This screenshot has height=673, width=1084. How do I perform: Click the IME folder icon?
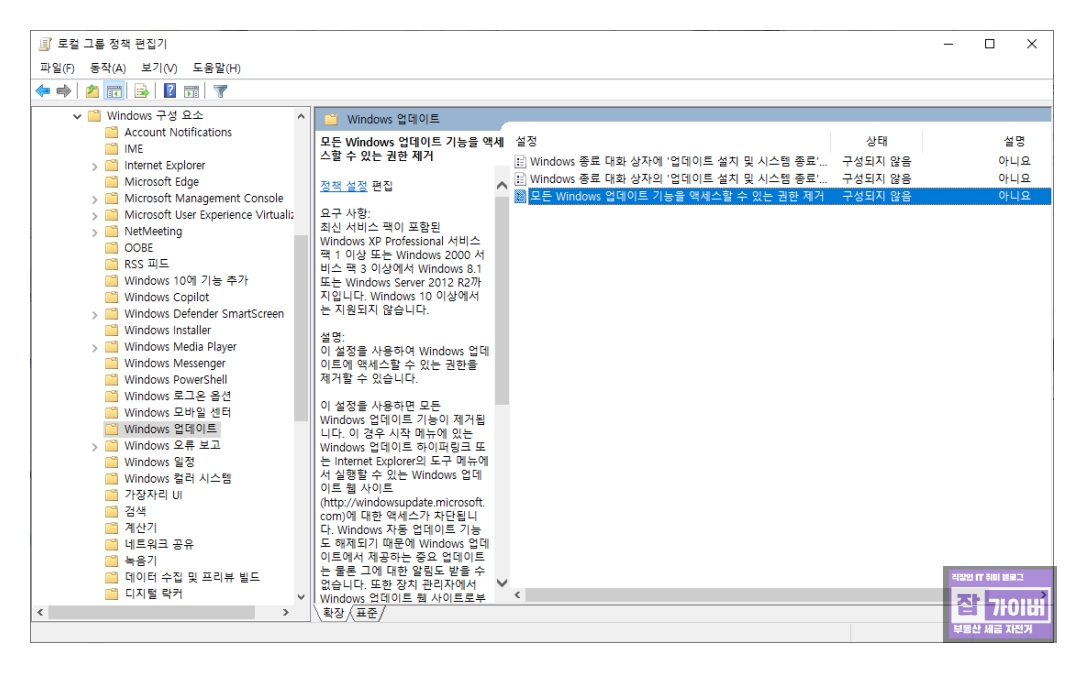(111, 149)
